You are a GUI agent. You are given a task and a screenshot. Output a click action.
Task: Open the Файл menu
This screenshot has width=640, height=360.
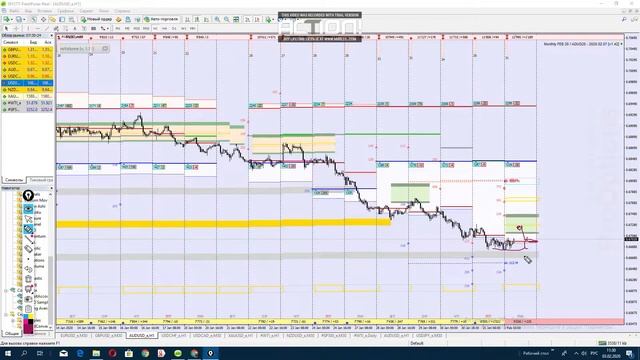[14, 11]
